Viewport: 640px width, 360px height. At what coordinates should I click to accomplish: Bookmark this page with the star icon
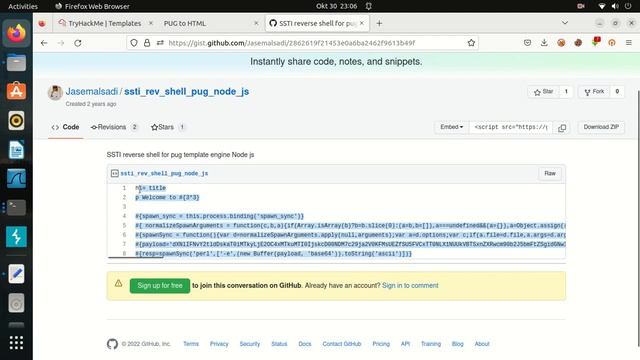tap(471, 43)
